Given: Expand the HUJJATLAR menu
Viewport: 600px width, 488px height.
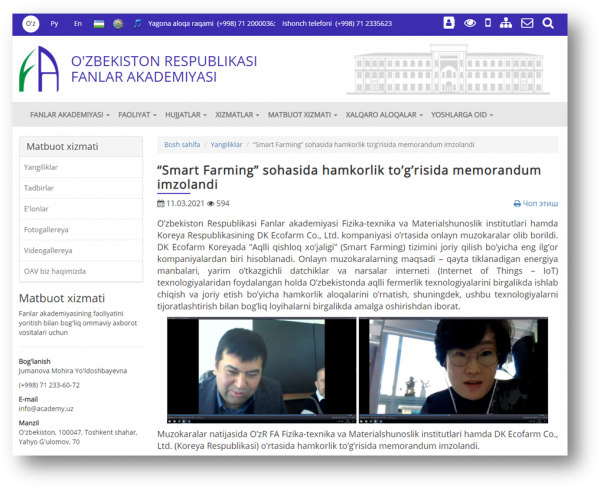Looking at the screenshot, I should point(186,115).
